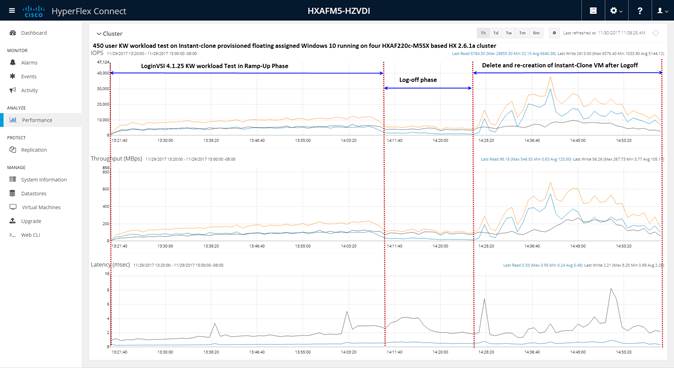
Task: Select the 1h time range button
Action: (x=483, y=33)
